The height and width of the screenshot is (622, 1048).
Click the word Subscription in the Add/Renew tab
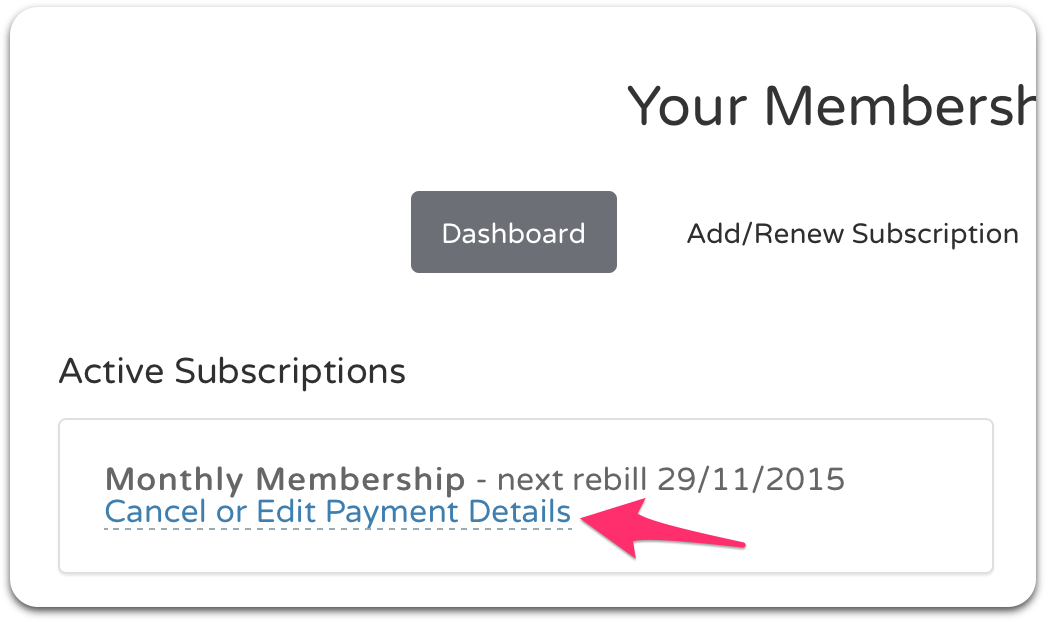coord(935,234)
